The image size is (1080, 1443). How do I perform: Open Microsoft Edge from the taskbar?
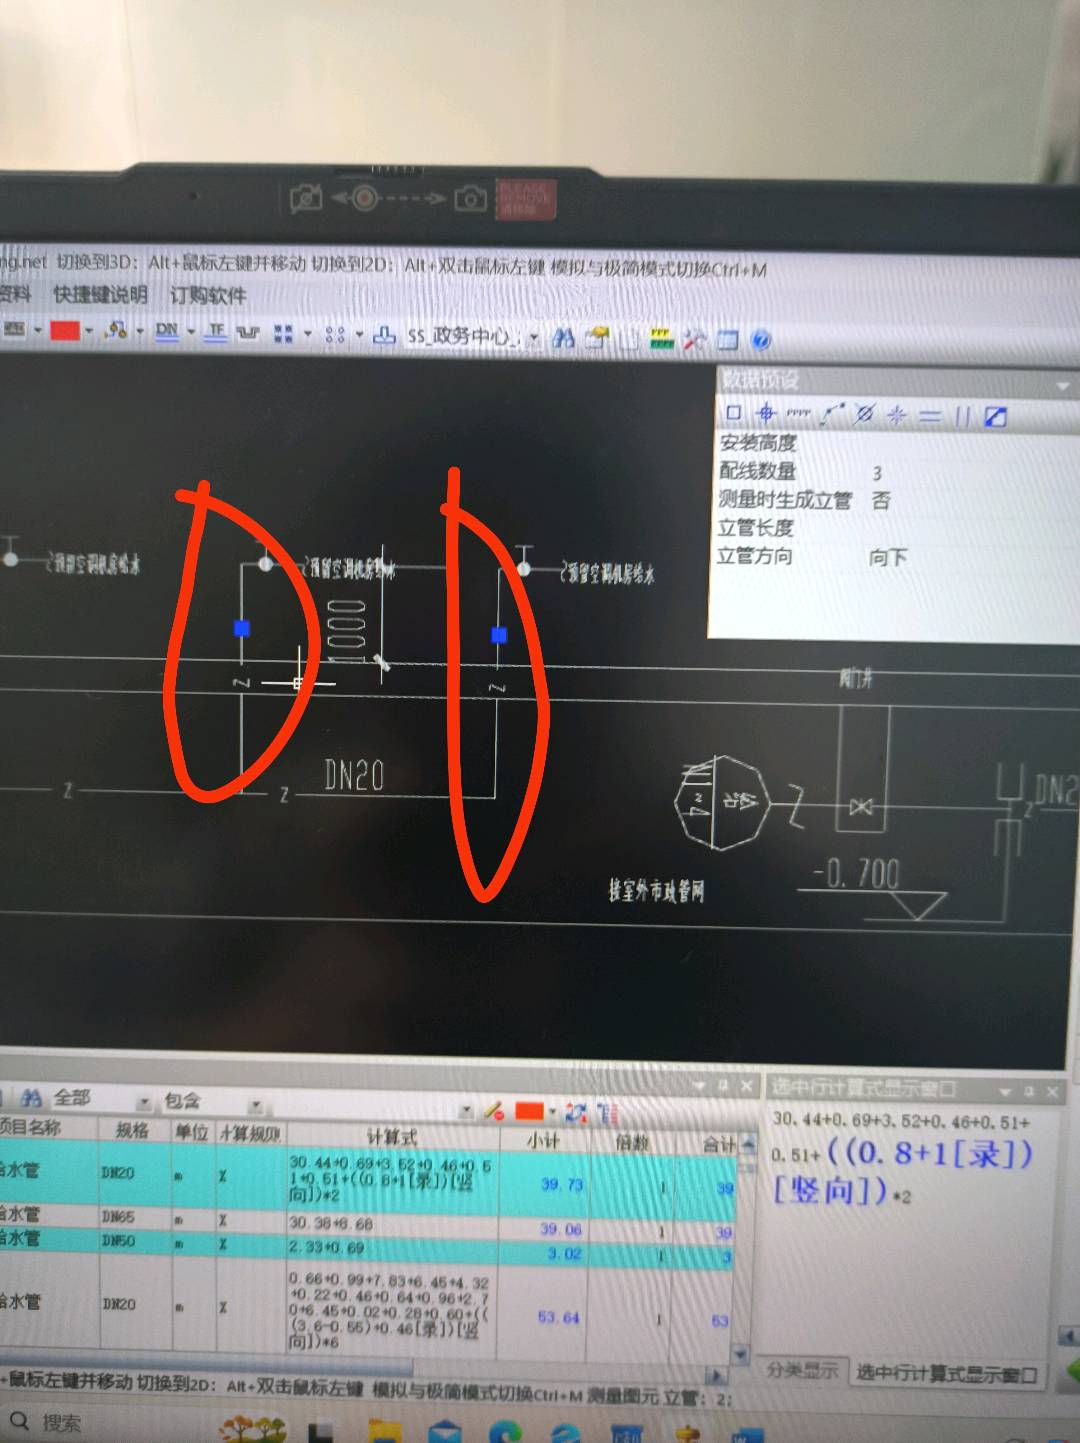pos(506,1432)
